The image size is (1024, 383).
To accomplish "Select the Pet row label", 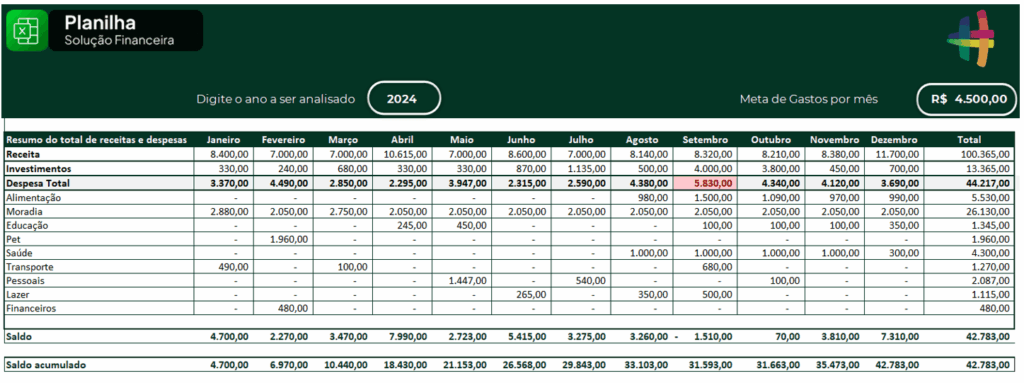I will click(x=13, y=239).
